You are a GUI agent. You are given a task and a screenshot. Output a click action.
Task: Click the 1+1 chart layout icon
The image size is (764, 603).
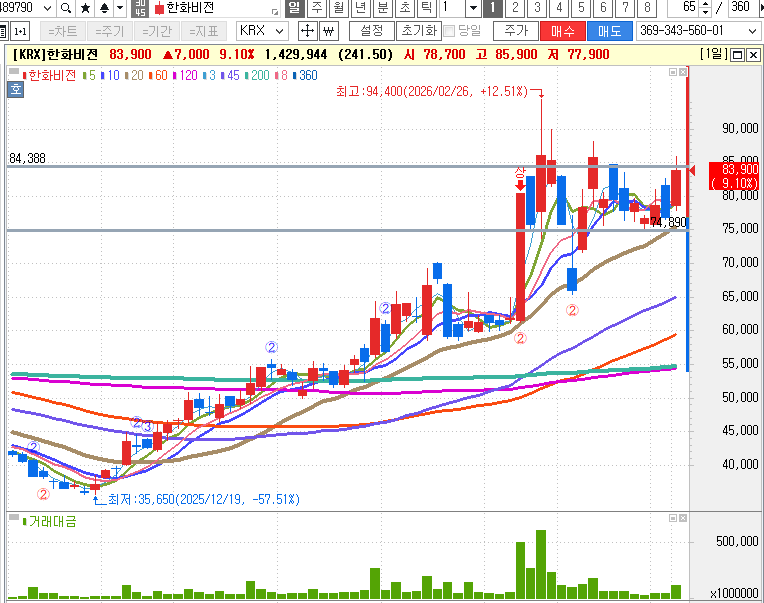click(x=20, y=31)
